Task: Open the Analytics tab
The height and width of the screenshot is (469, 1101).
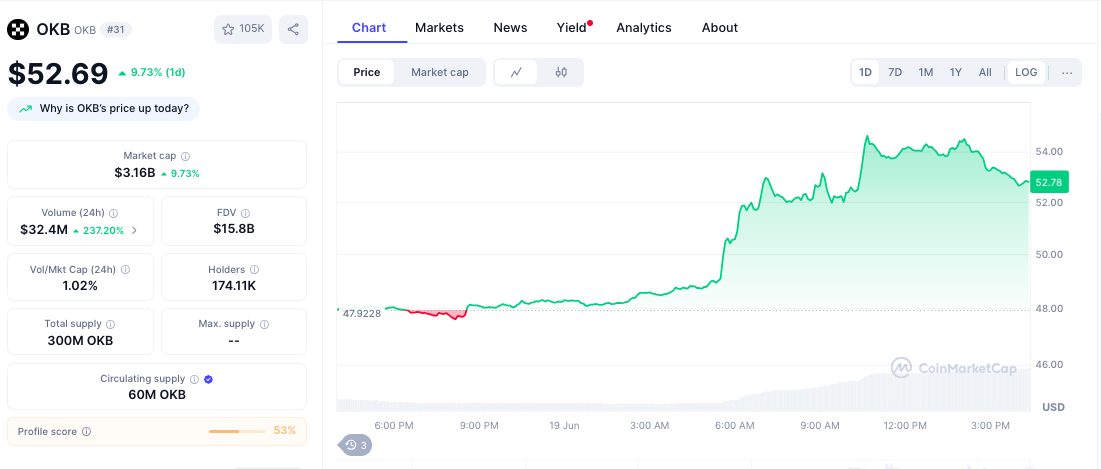Action: pos(644,28)
